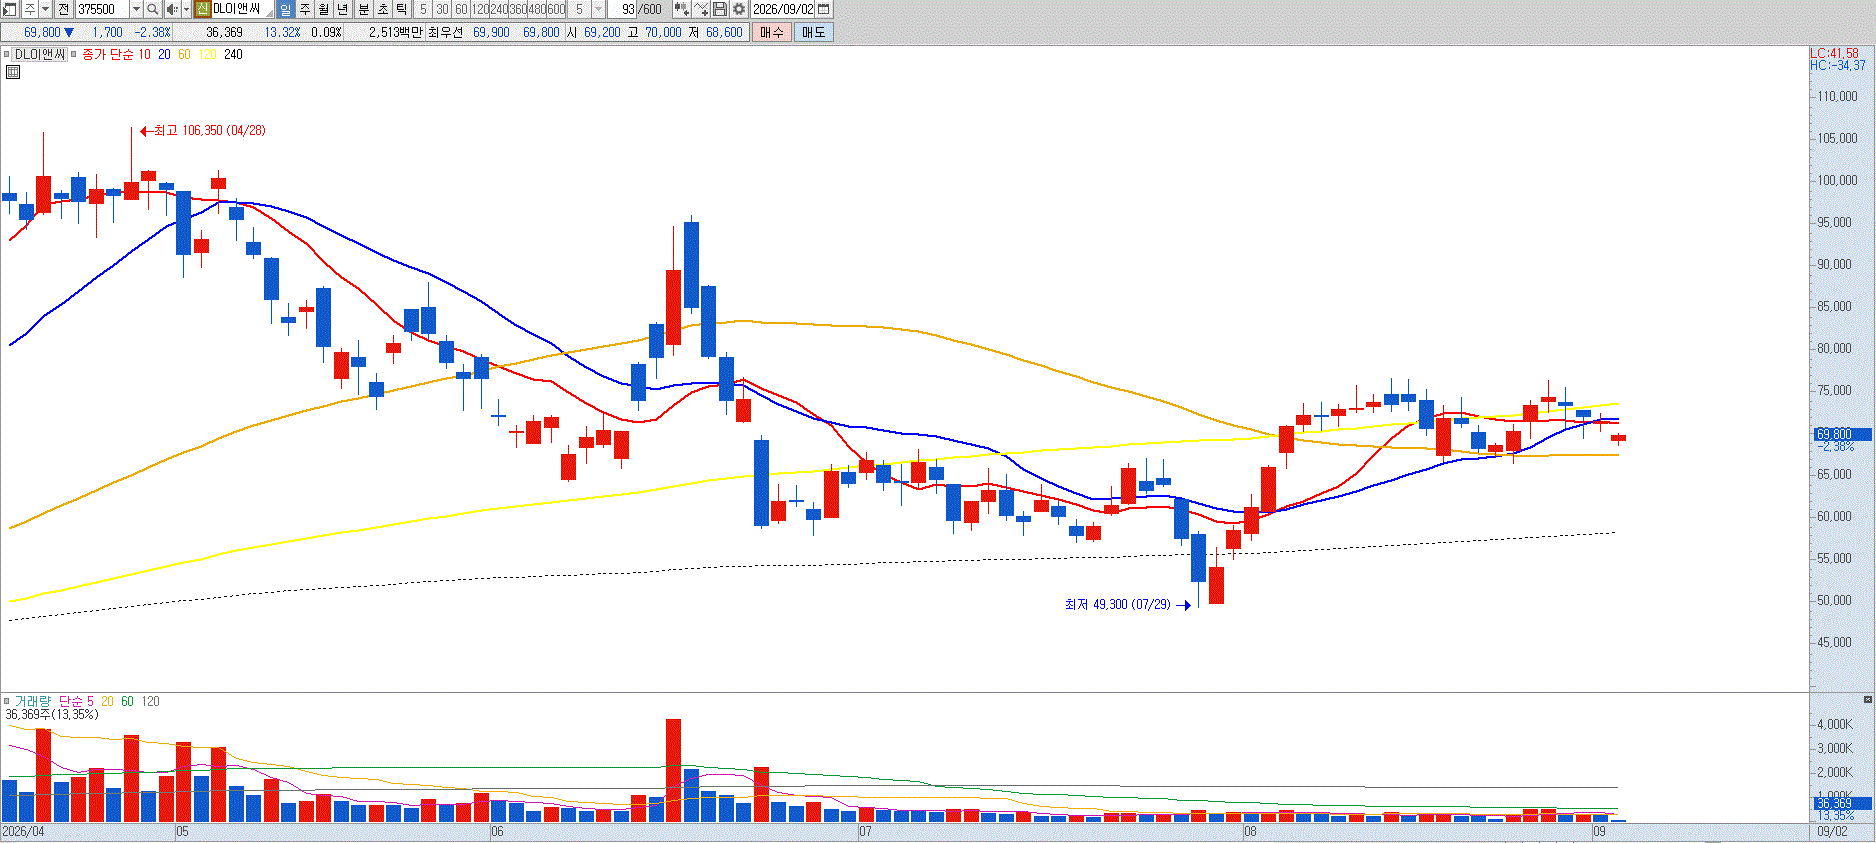The image size is (1876, 843).
Task: Click the add indicator icon
Action: 681,9
